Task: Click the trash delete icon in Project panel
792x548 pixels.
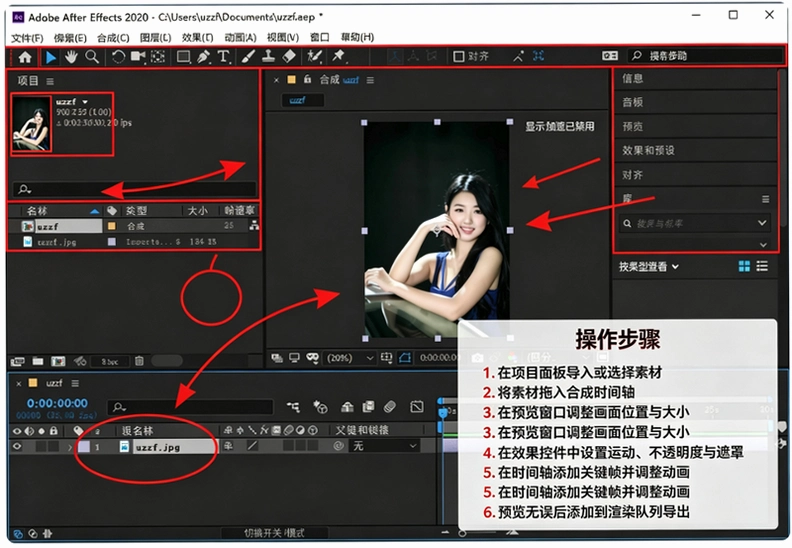Action: pyautogui.click(x=139, y=361)
